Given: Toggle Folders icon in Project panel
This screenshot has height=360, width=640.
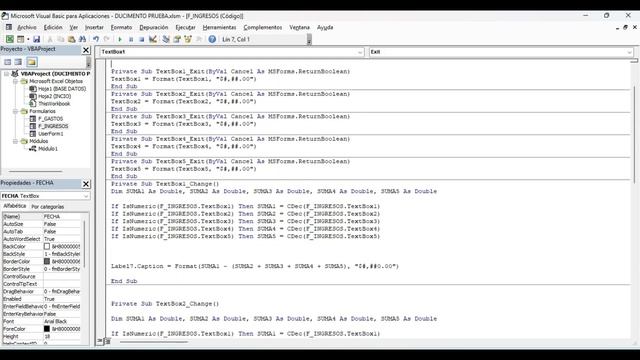Looking at the screenshot, I should point(32,62).
